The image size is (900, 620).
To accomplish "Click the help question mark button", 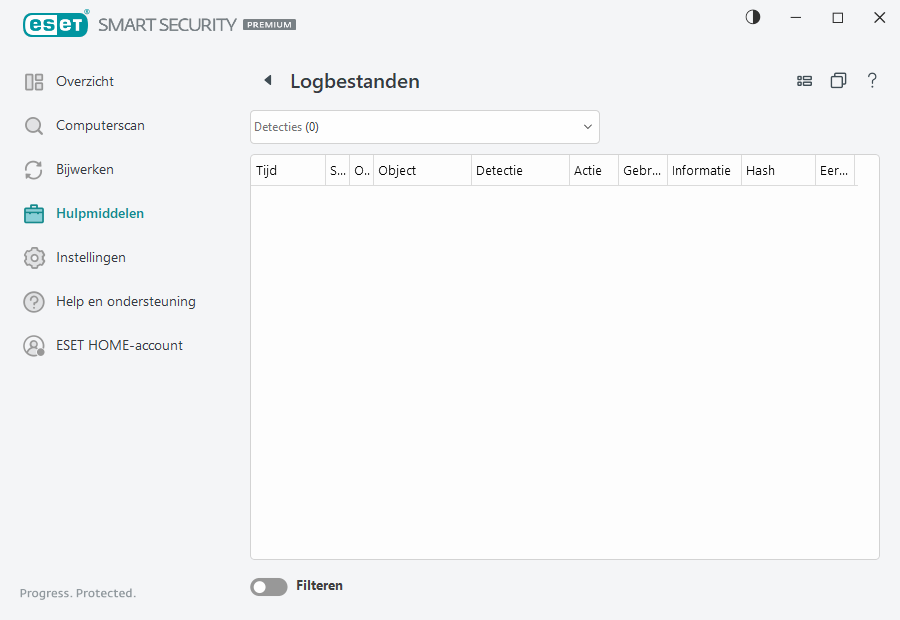I will [x=872, y=80].
